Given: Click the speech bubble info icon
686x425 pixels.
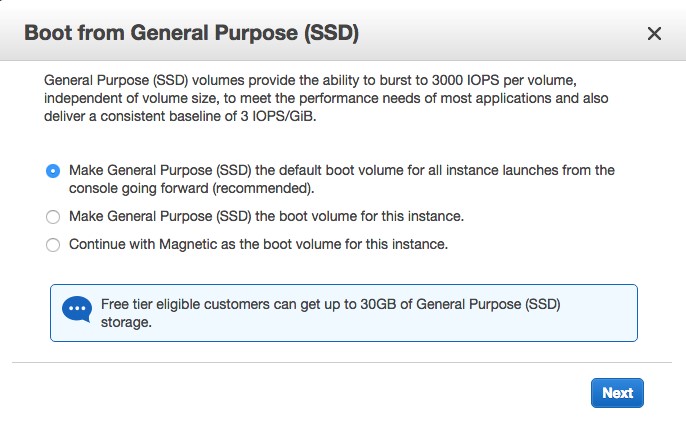Looking at the screenshot, I should click(x=77, y=311).
